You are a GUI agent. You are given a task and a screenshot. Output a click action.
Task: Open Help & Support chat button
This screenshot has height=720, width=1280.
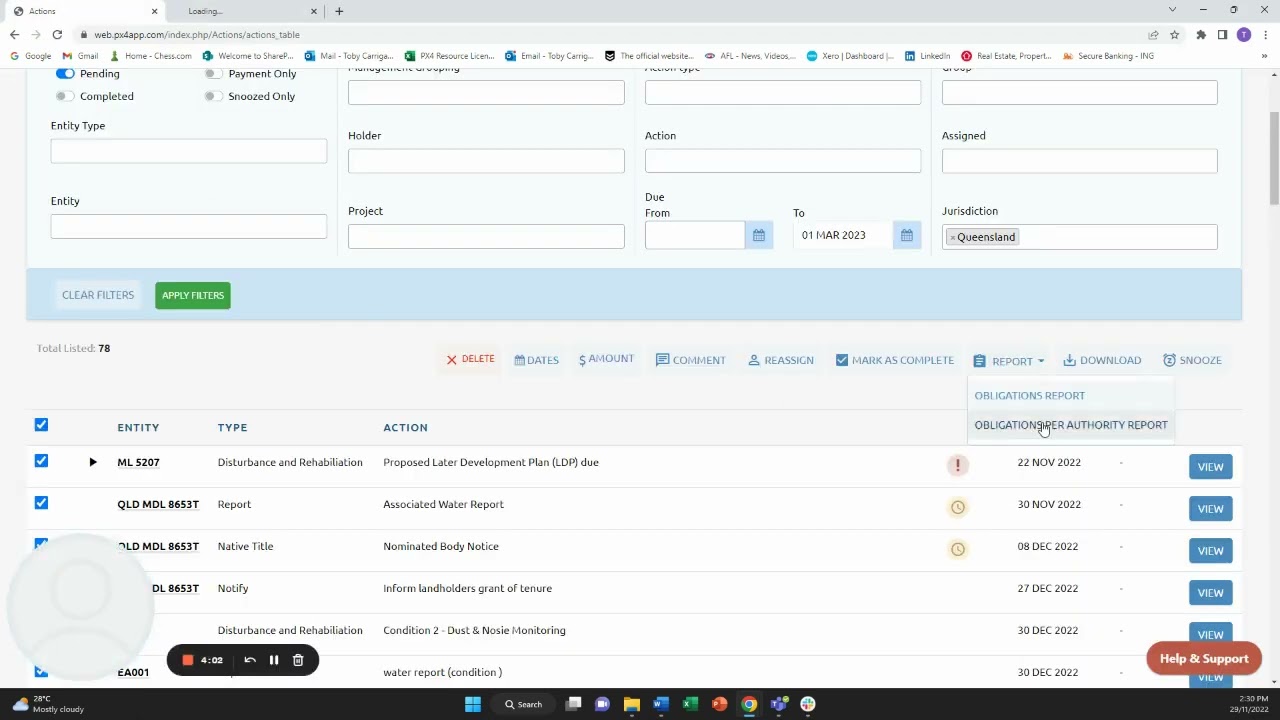[1204, 658]
